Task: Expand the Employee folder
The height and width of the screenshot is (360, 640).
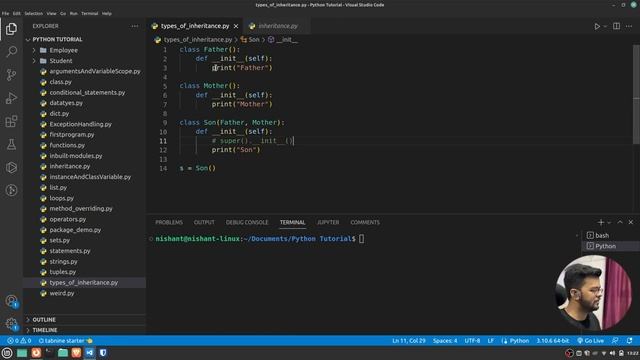Action: 84,50
